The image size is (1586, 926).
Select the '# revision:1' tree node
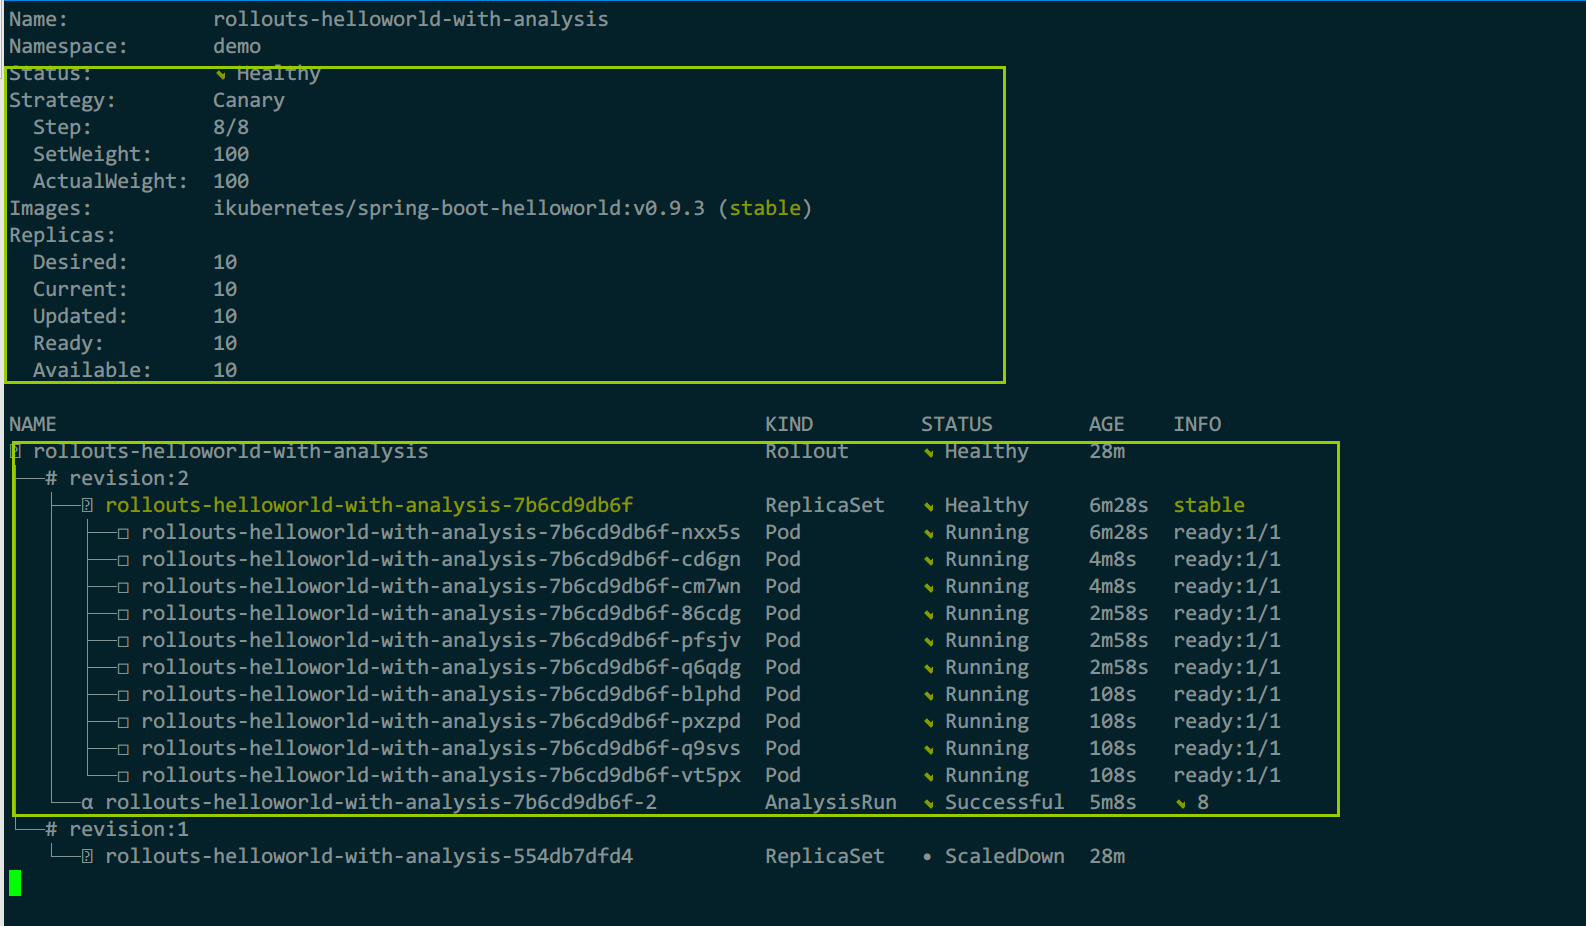[117, 829]
